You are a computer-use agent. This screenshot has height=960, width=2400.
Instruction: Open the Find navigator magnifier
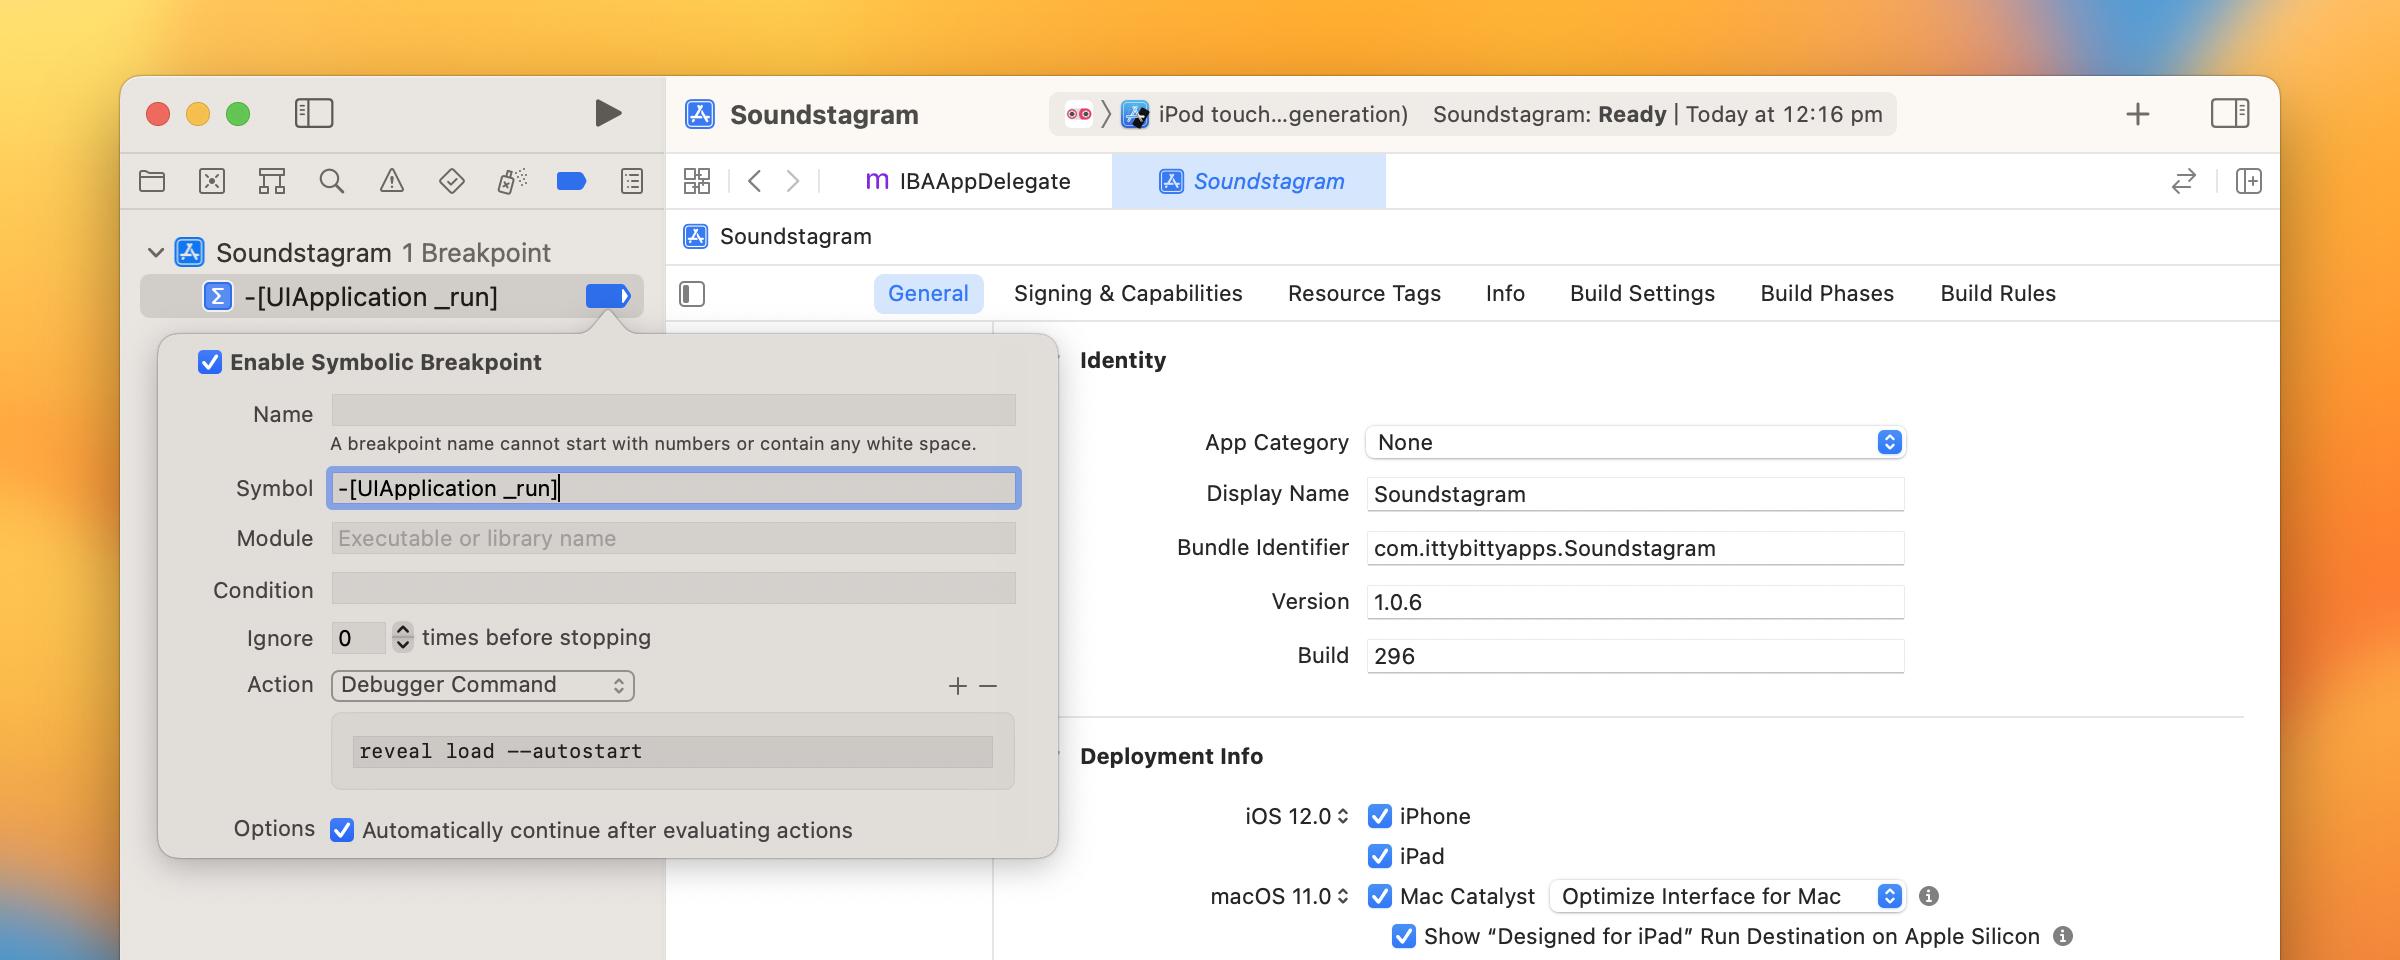pos(332,181)
